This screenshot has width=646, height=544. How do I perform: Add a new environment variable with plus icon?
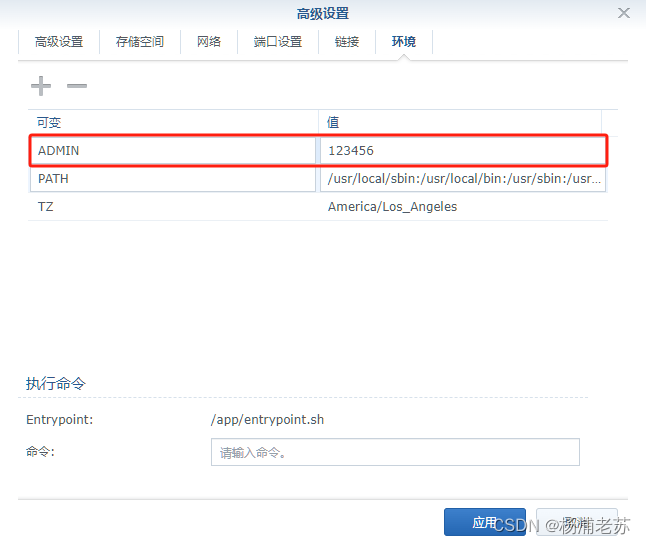[x=41, y=86]
